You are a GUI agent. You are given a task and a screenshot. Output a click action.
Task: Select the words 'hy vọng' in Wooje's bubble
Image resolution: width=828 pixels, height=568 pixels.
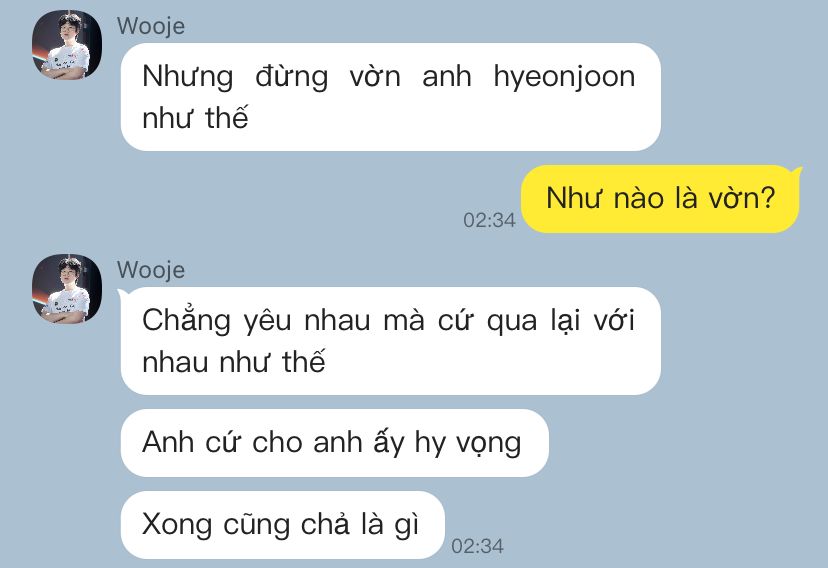point(468,443)
